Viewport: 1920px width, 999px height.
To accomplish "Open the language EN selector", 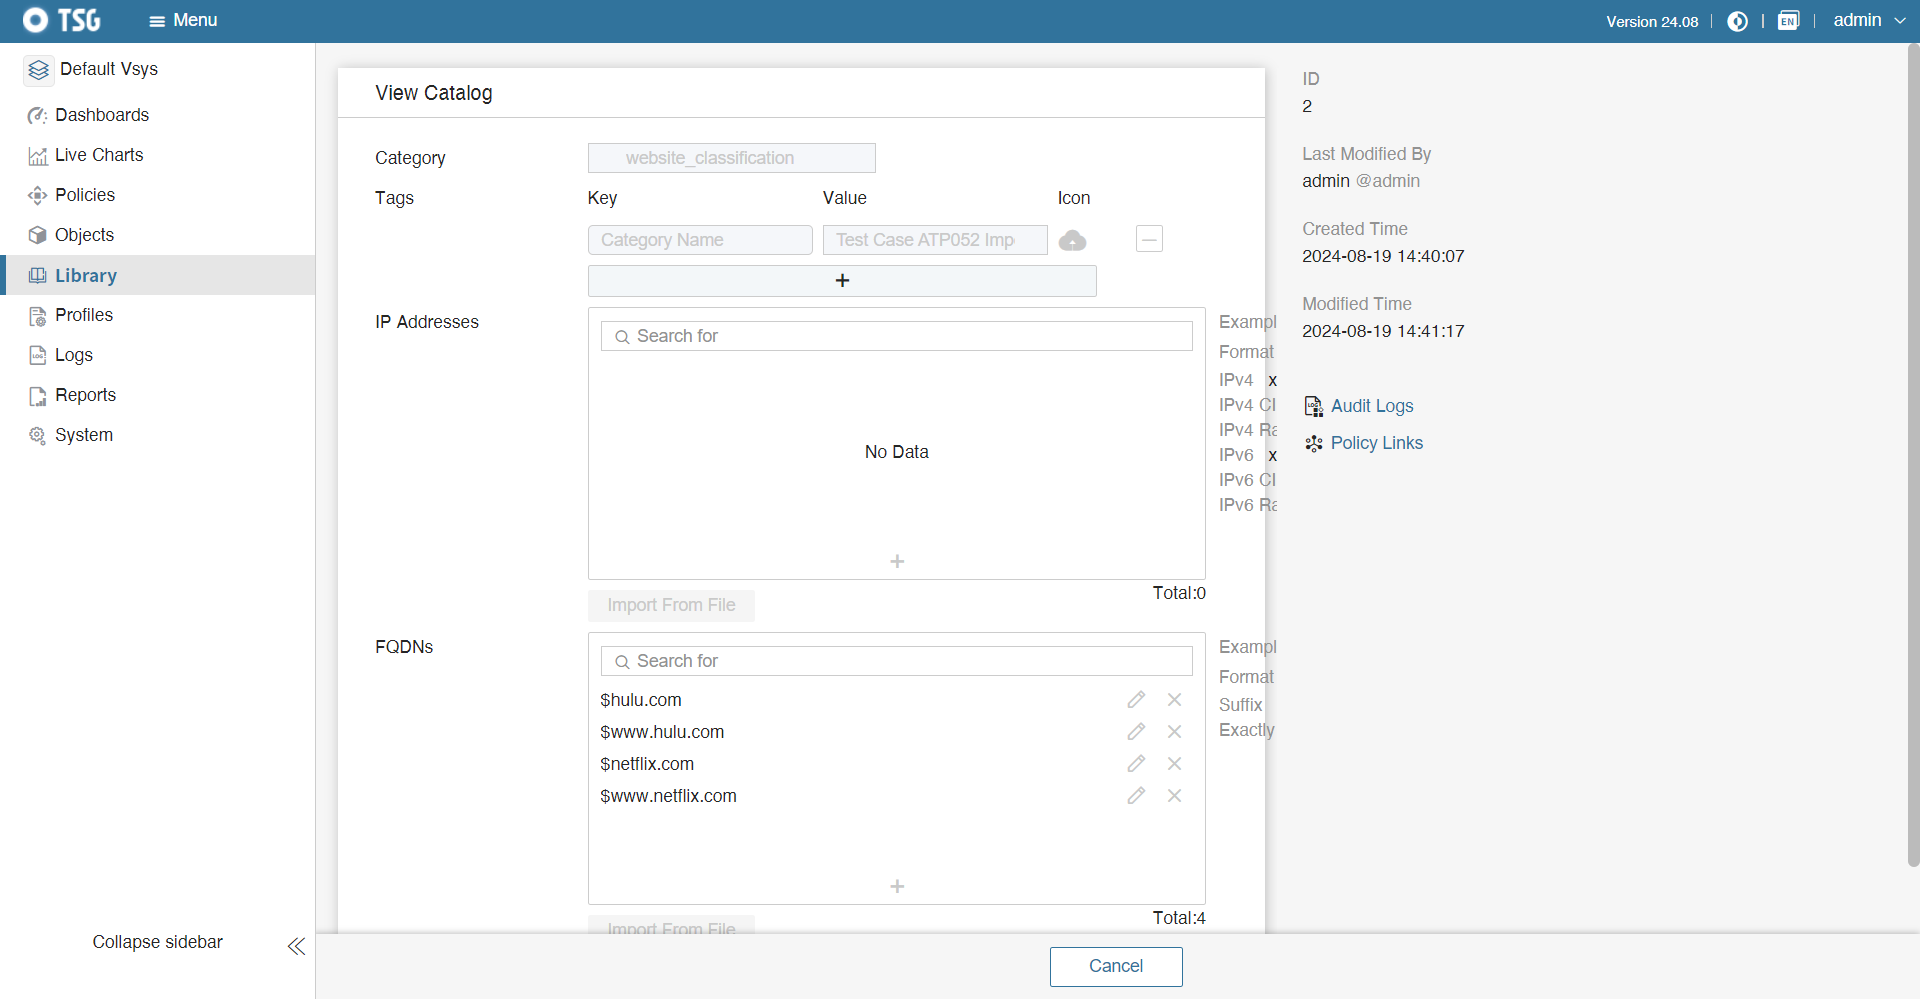I will [1788, 21].
